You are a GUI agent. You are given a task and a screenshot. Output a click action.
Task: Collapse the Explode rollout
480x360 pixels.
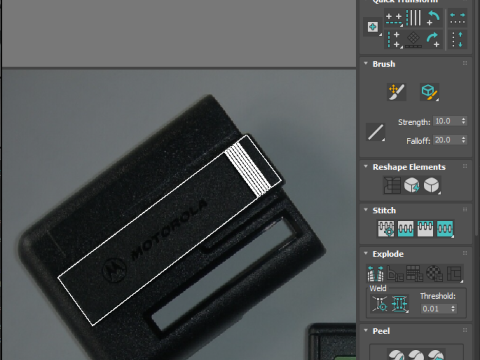[x=366, y=253]
